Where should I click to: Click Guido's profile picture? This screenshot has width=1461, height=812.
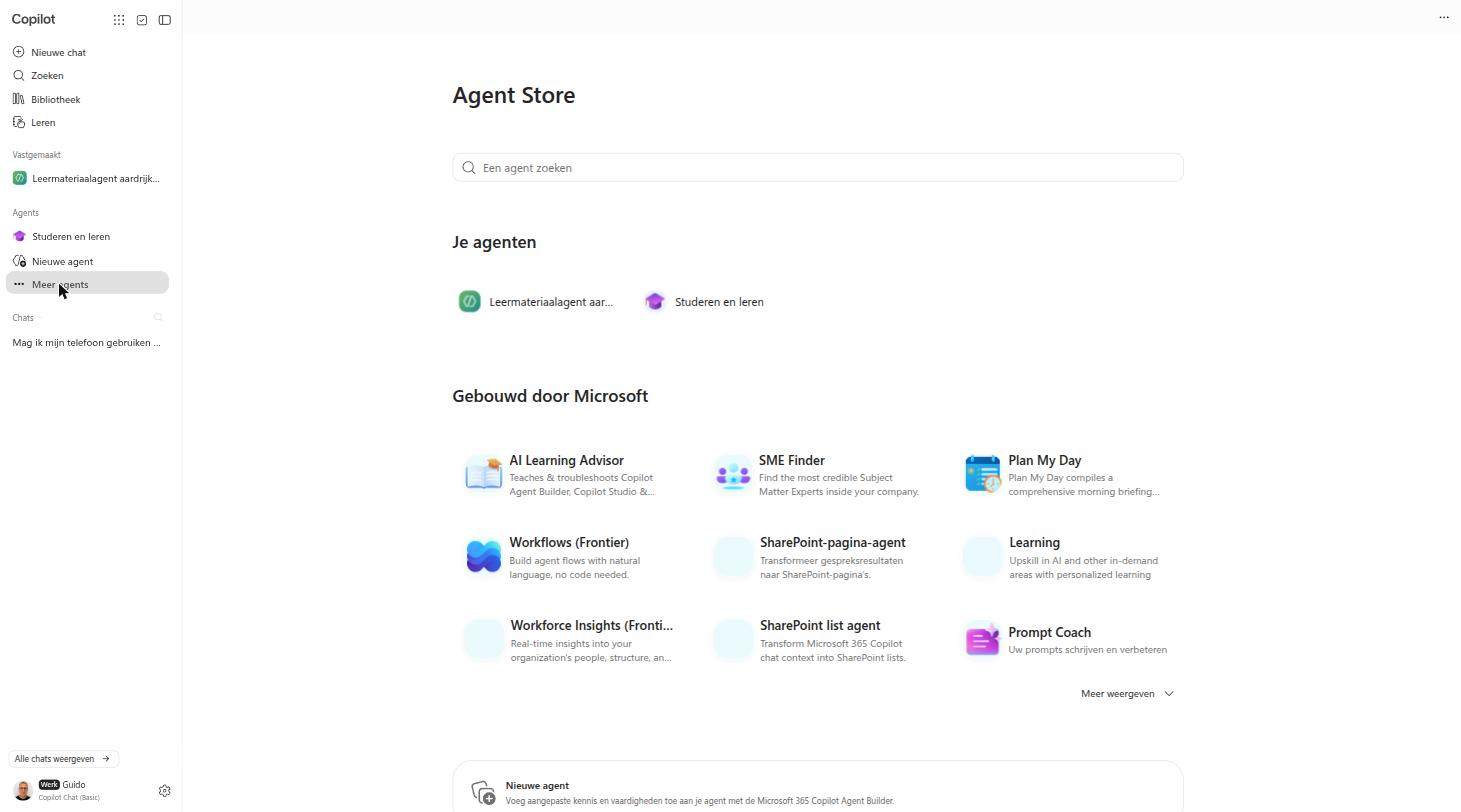(x=22, y=791)
